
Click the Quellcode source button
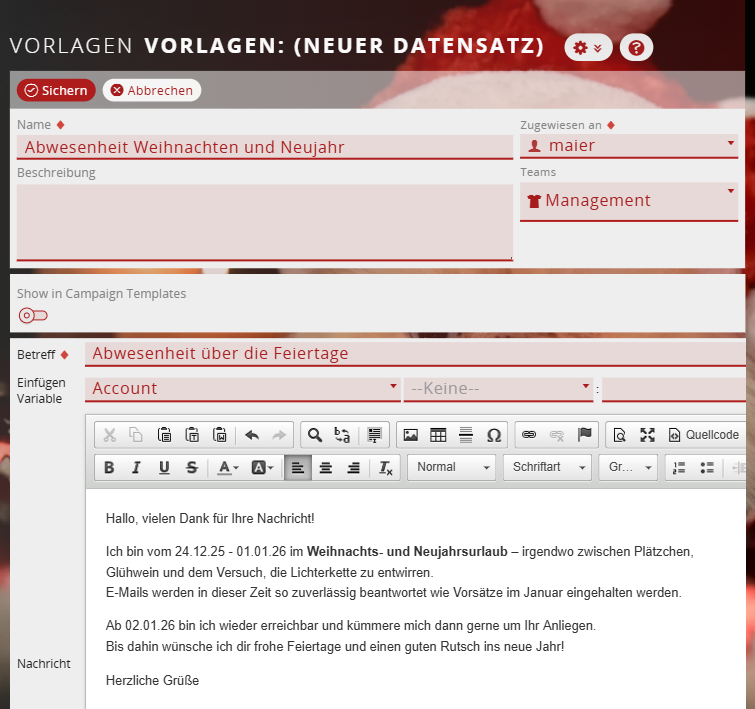coord(704,435)
